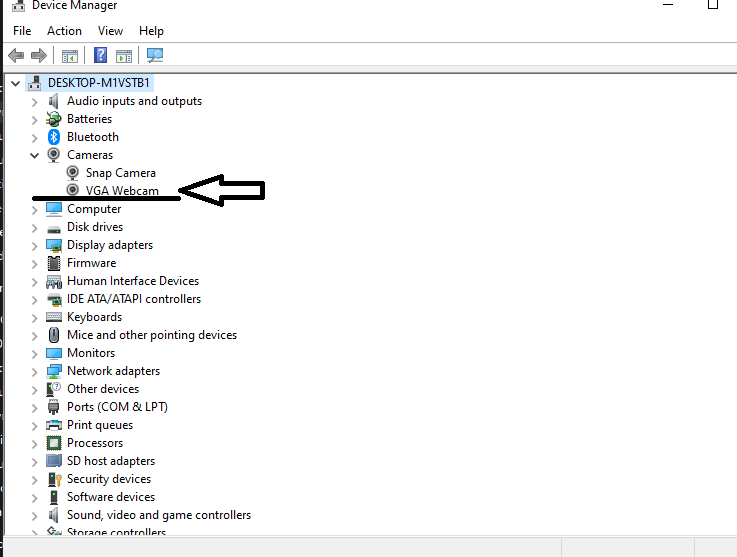Click the Ports plug icon
737x557 pixels.
pyautogui.click(x=54, y=407)
